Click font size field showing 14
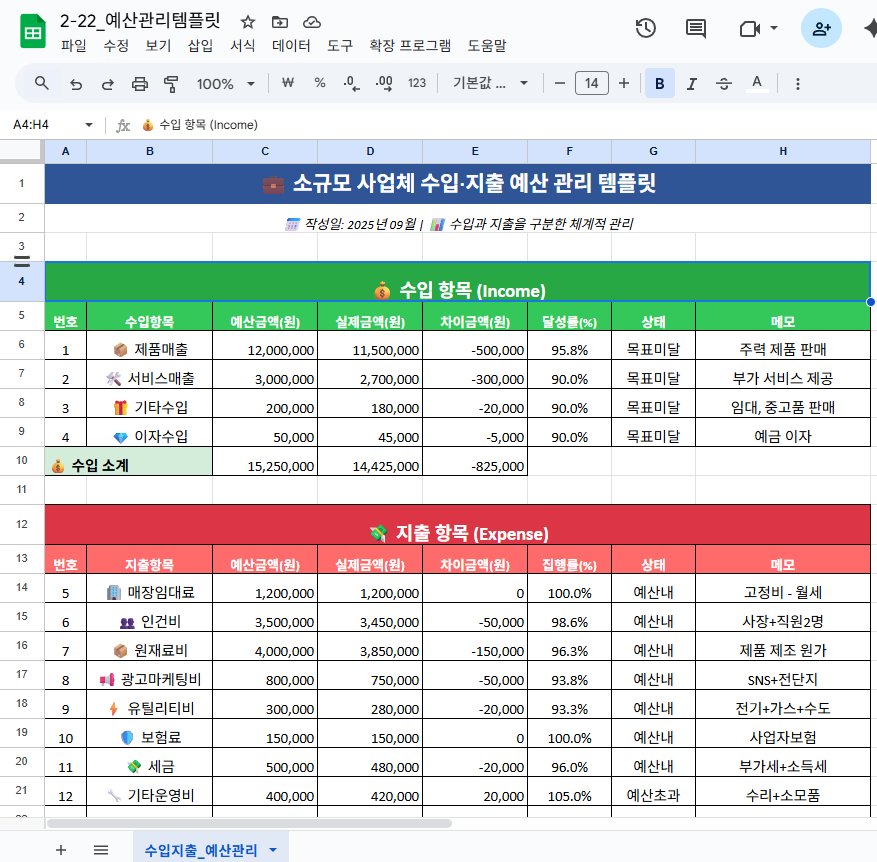This screenshot has height=862, width=877. (591, 83)
